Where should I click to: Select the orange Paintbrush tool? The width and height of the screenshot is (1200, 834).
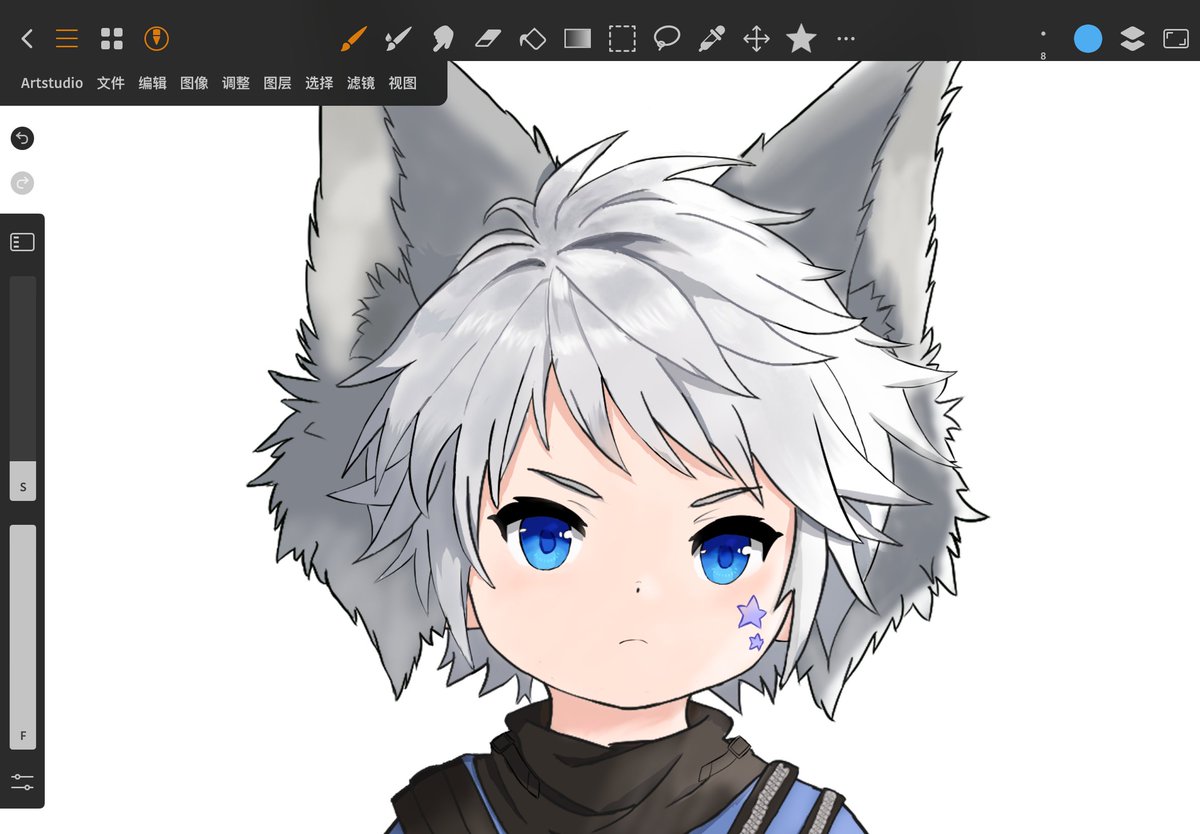353,39
